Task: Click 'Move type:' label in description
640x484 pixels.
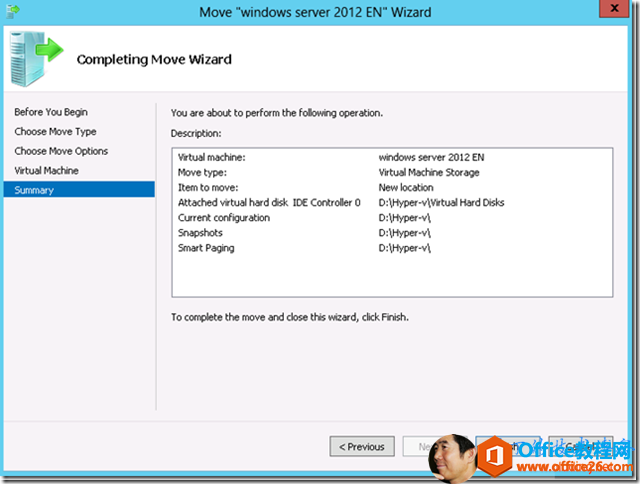Action: click(202, 173)
